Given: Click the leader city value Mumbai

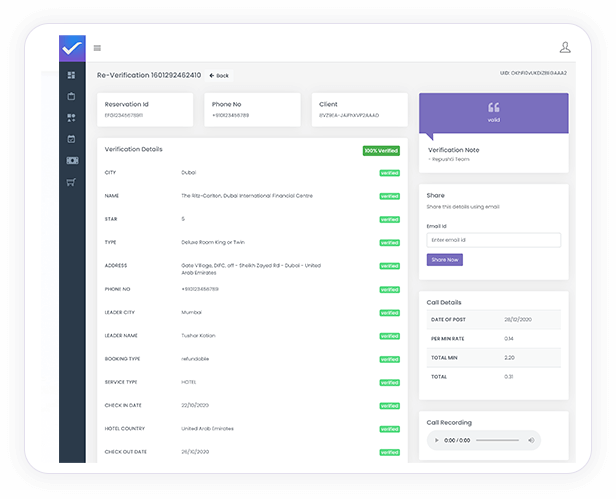Looking at the screenshot, I should point(191,312).
